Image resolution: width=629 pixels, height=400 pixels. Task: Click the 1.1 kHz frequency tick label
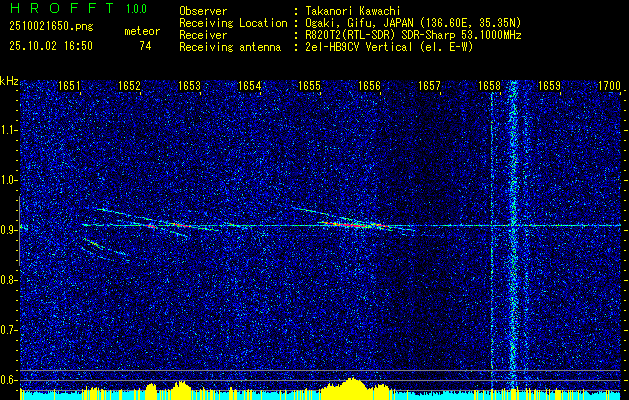pyautogui.click(x=9, y=130)
